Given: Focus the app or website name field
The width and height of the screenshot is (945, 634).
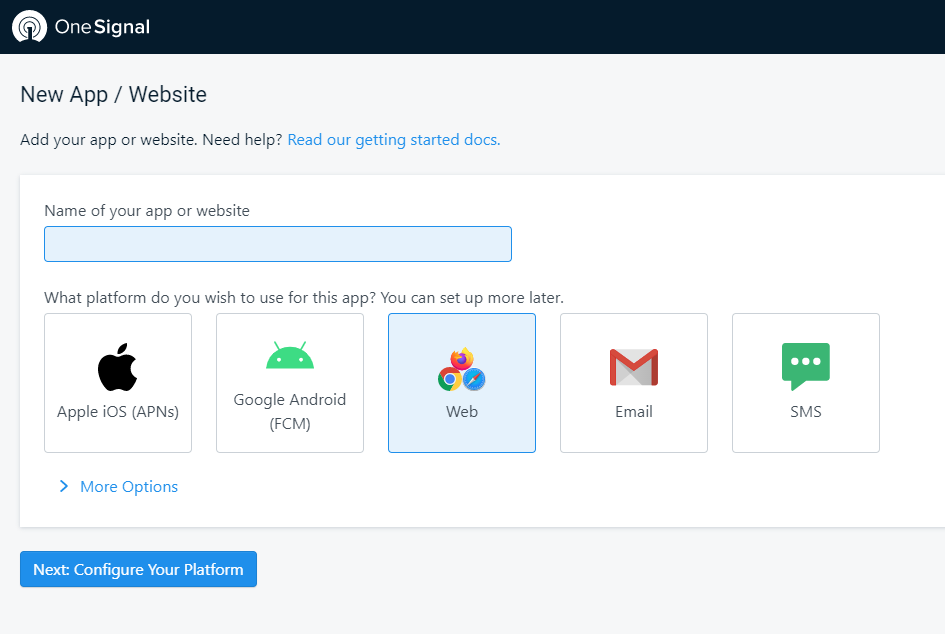Looking at the screenshot, I should 278,244.
